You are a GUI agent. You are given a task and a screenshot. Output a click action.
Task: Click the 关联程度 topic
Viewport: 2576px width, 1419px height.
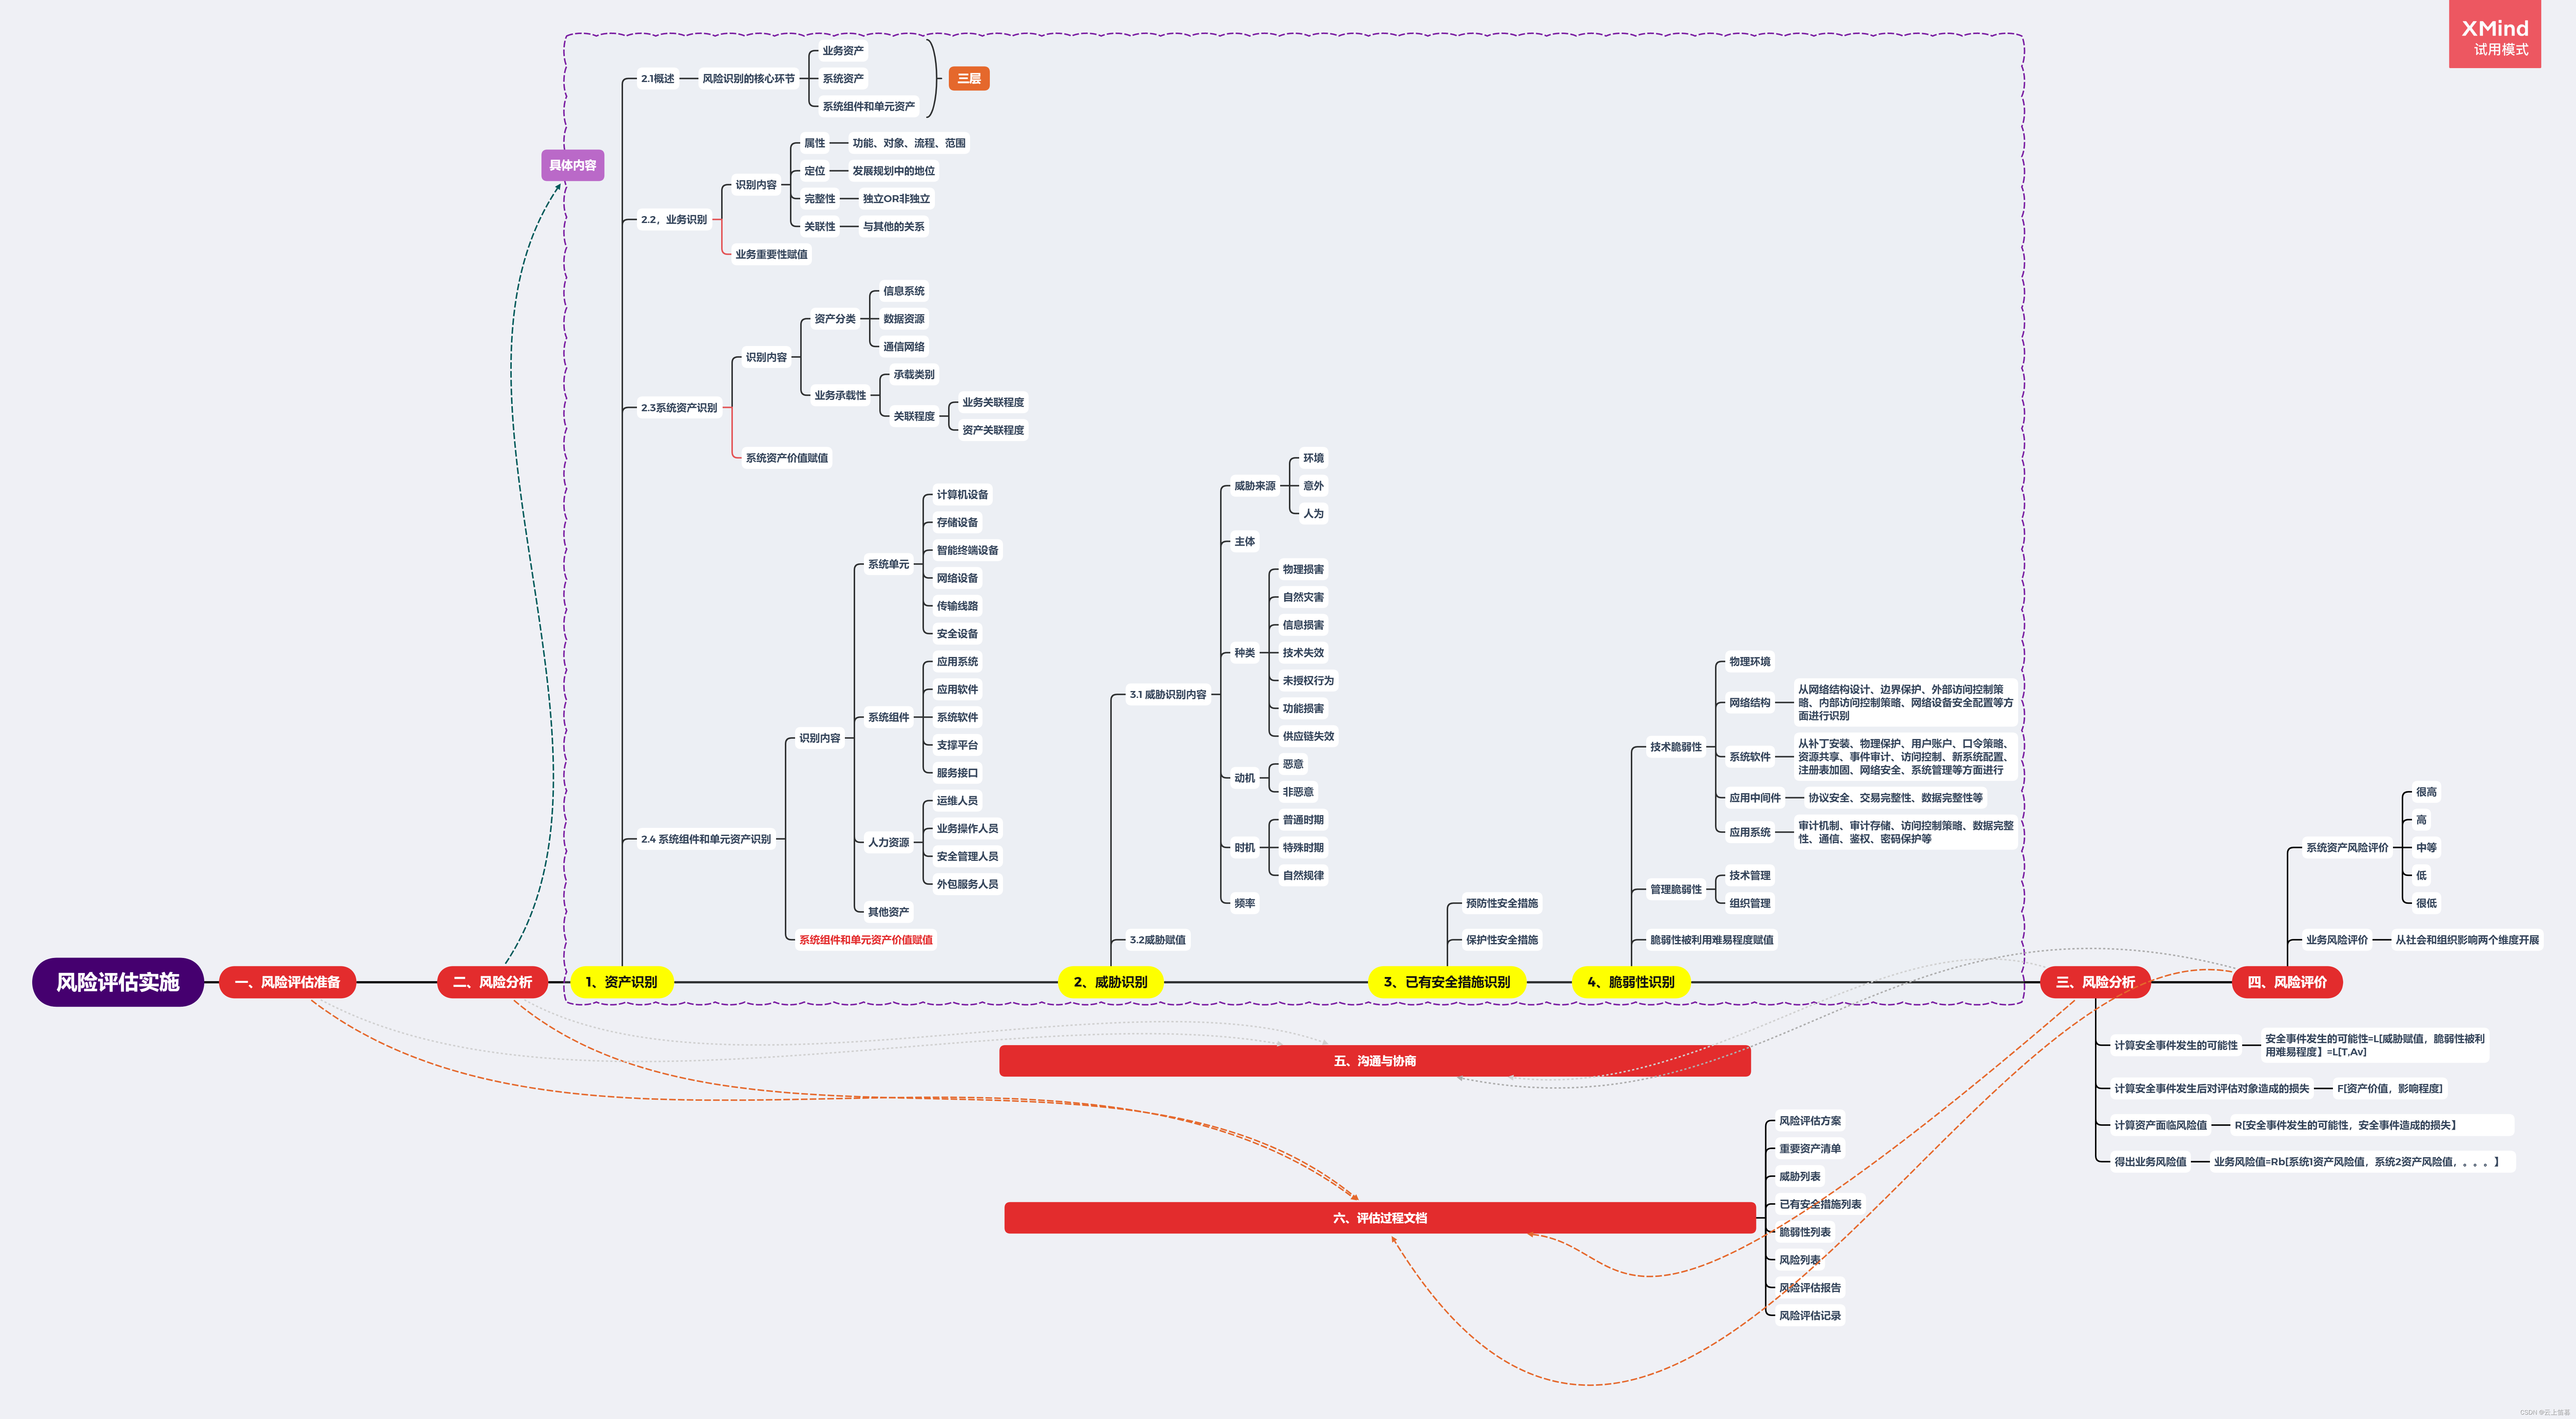pyautogui.click(x=914, y=416)
